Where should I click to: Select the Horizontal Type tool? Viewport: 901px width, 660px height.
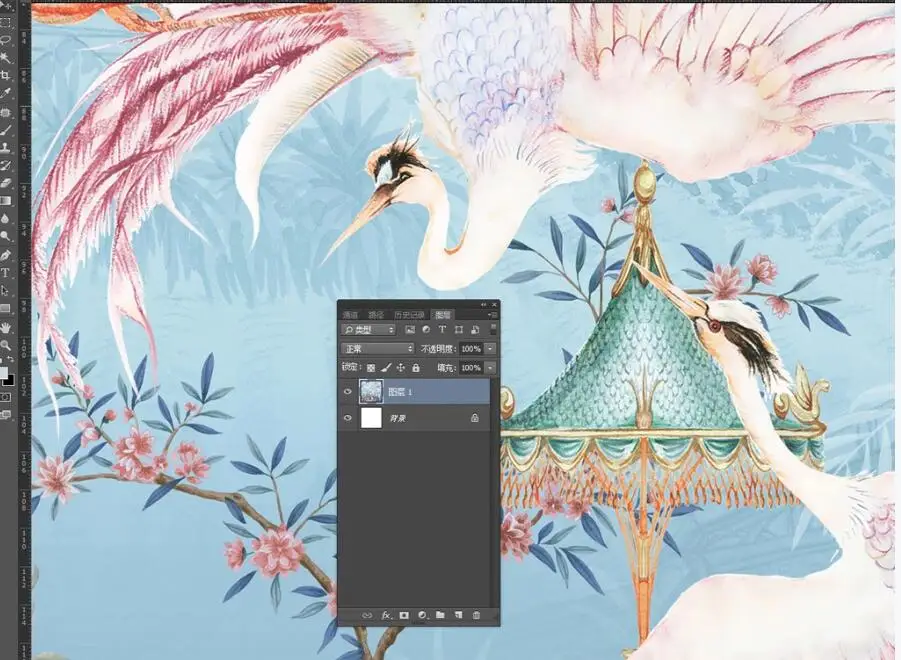[x=6, y=273]
